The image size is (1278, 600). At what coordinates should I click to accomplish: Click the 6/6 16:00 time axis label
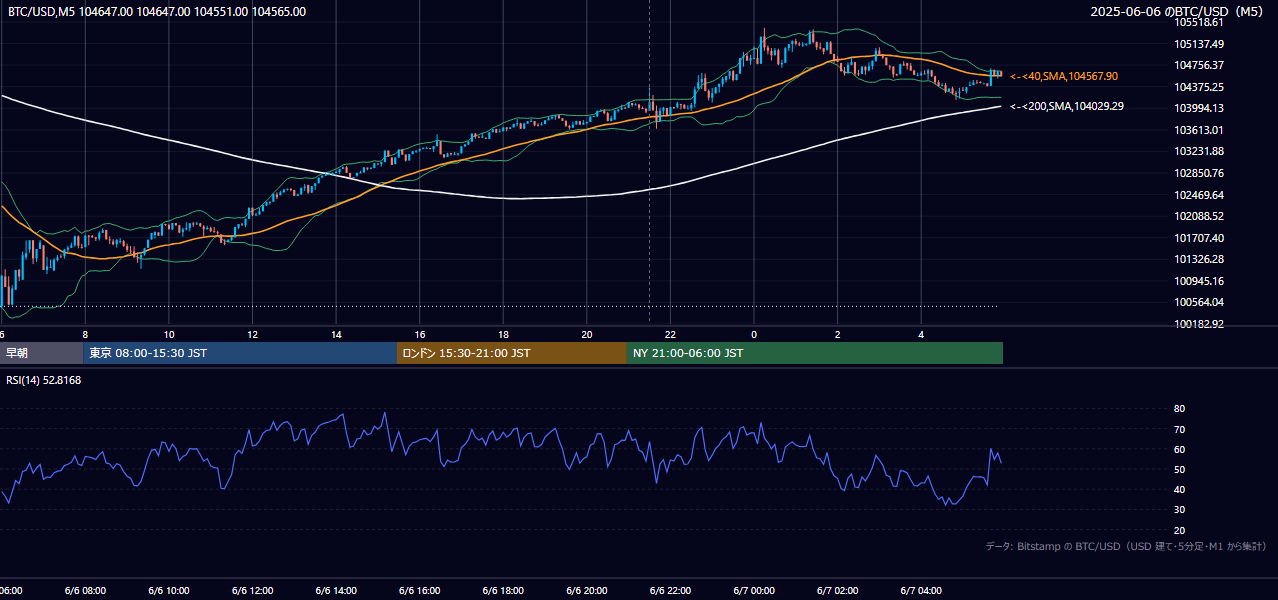420,591
